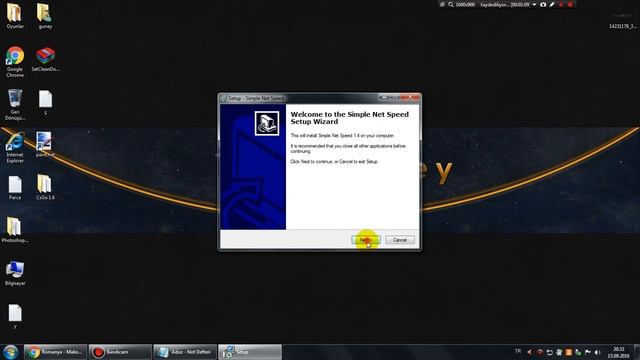640x360 pixels.
Task: Click the orange tray icon
Action: coord(569,352)
